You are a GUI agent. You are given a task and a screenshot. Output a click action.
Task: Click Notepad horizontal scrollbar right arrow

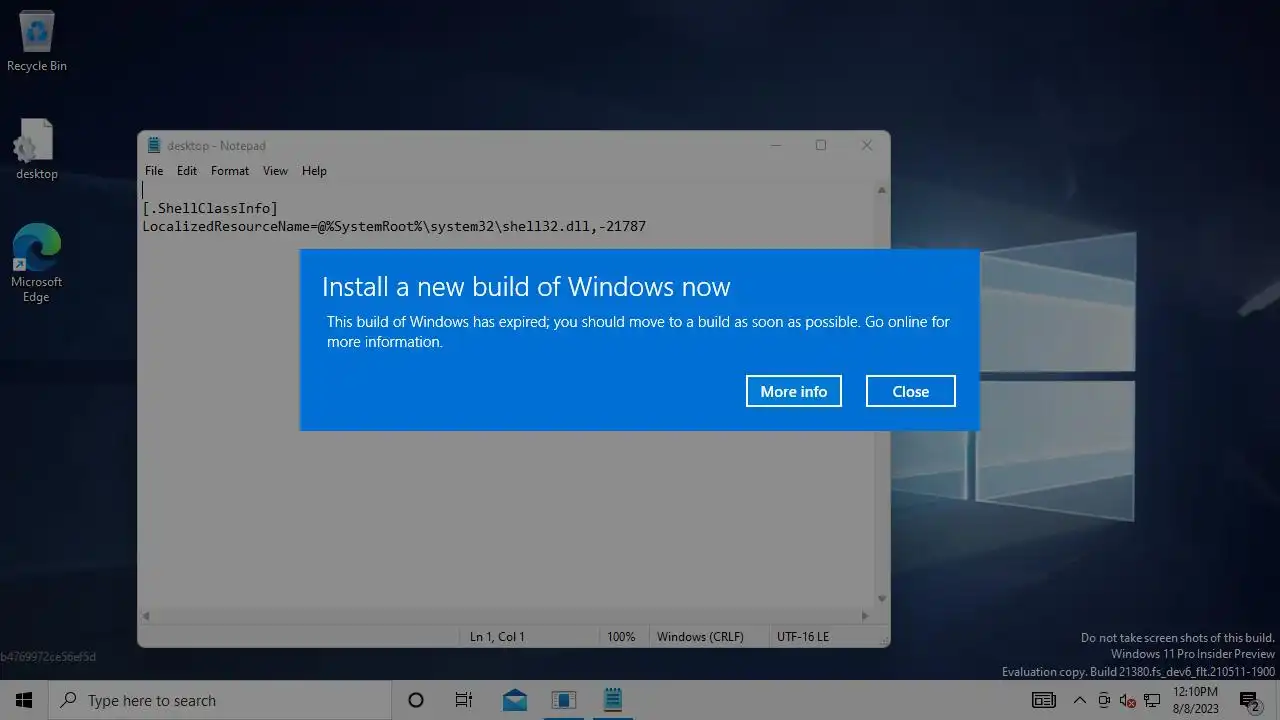pyautogui.click(x=866, y=616)
